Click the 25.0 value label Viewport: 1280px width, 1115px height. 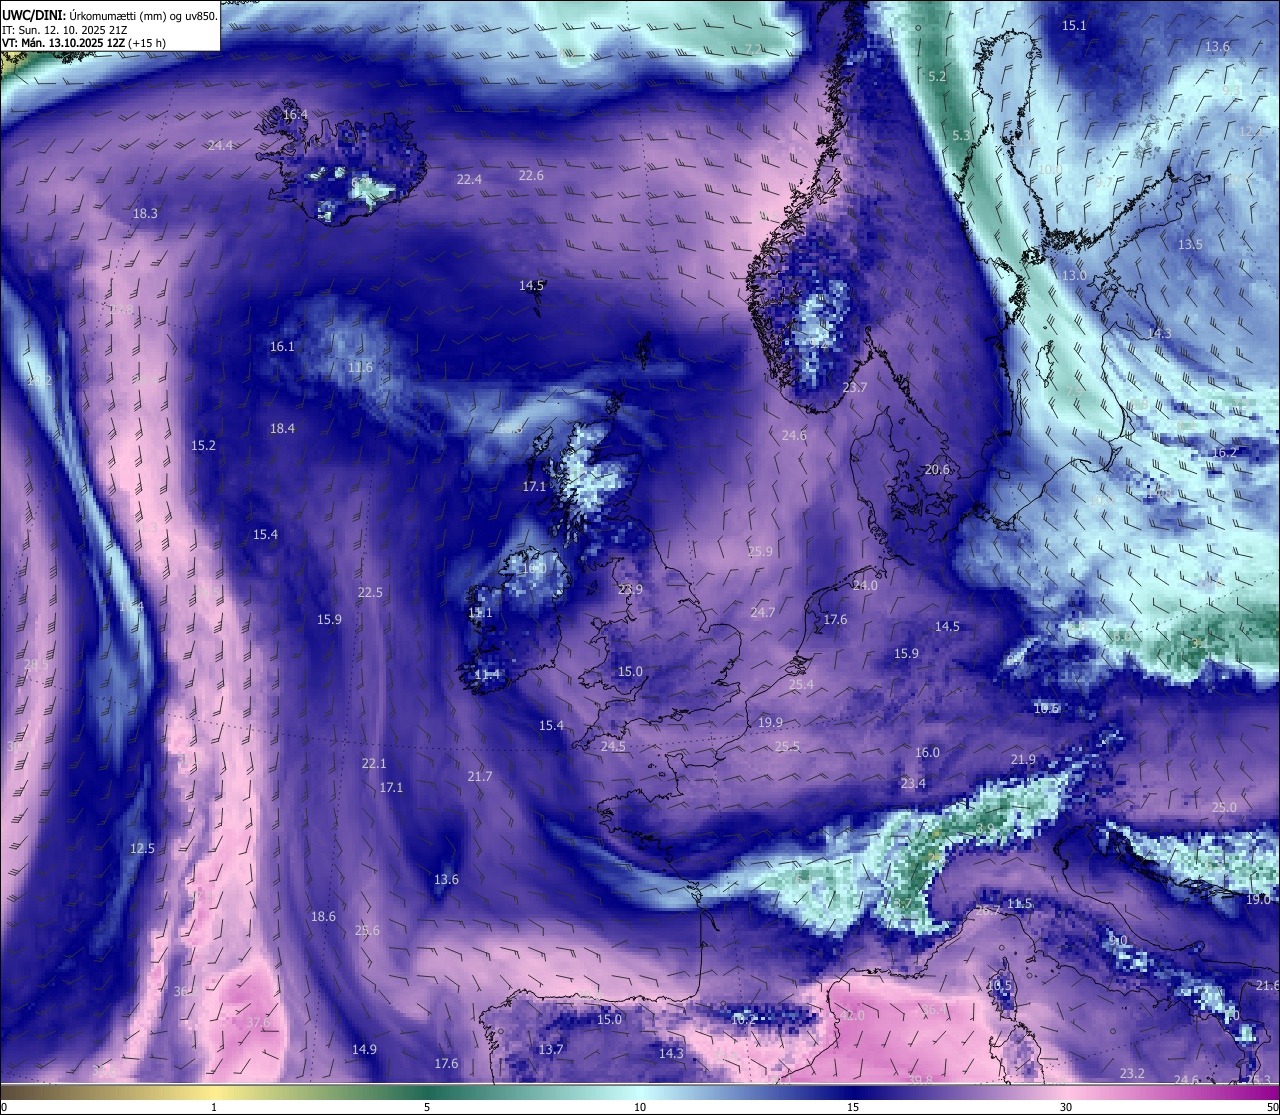click(x=1224, y=807)
